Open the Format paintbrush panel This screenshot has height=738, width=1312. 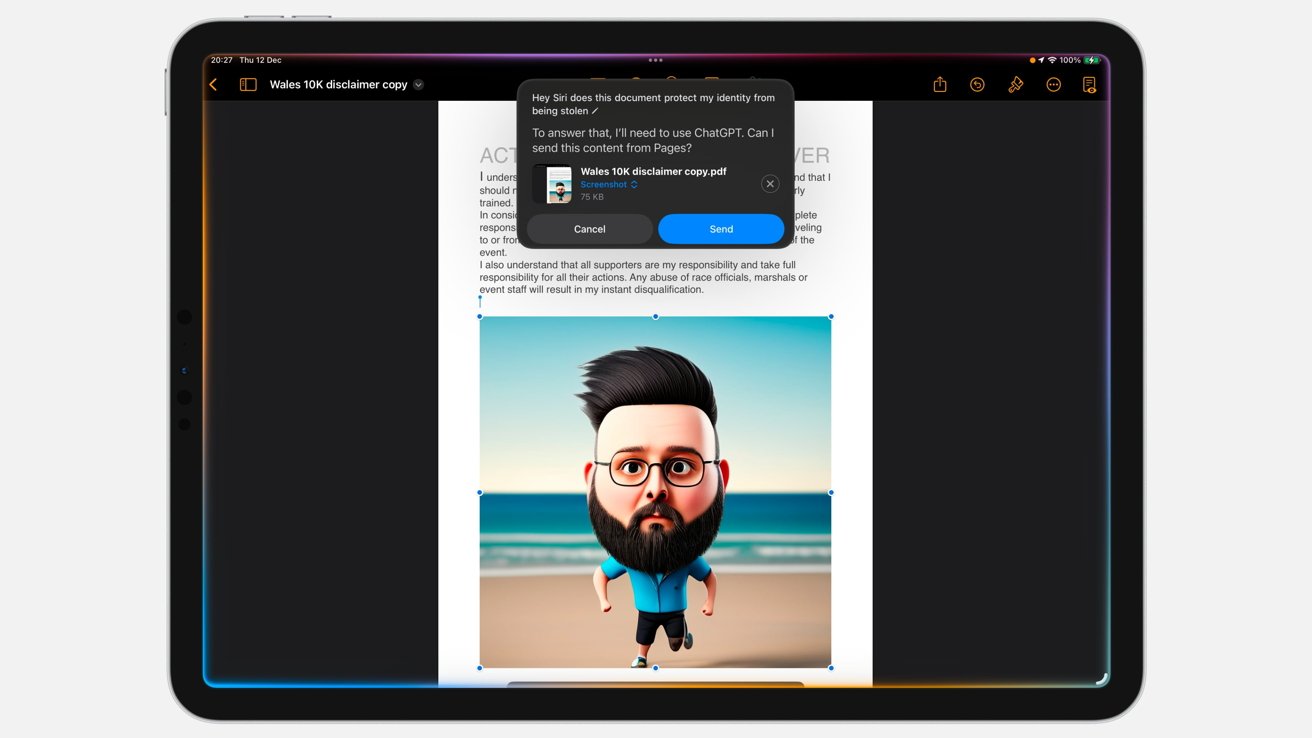1015,85
